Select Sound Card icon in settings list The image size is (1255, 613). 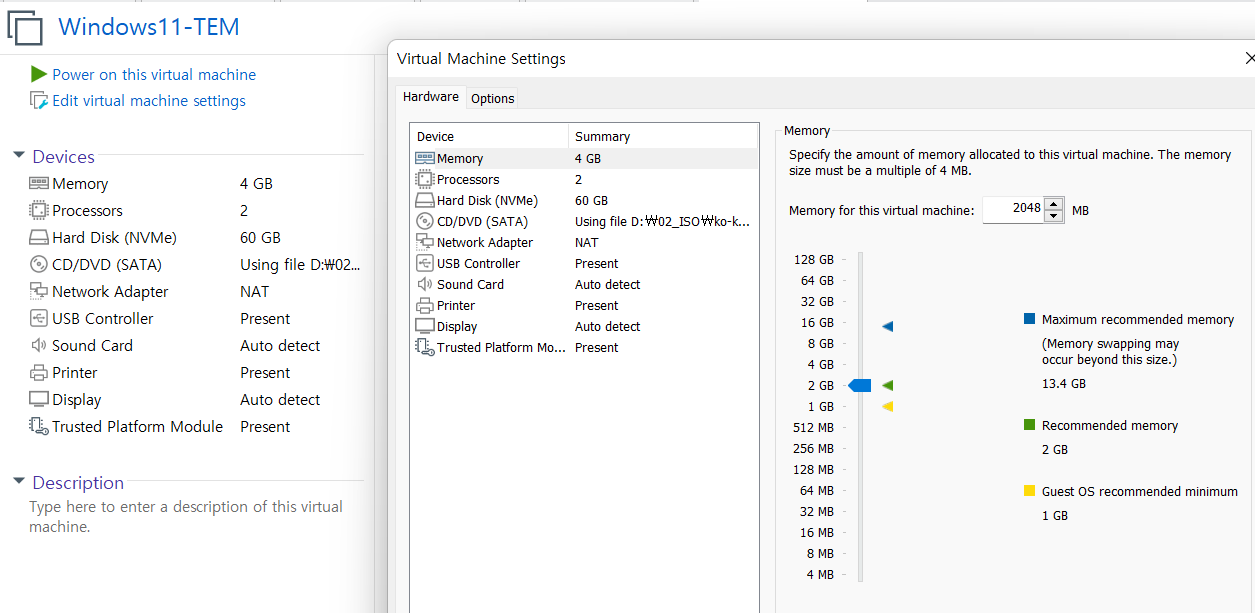coord(425,284)
